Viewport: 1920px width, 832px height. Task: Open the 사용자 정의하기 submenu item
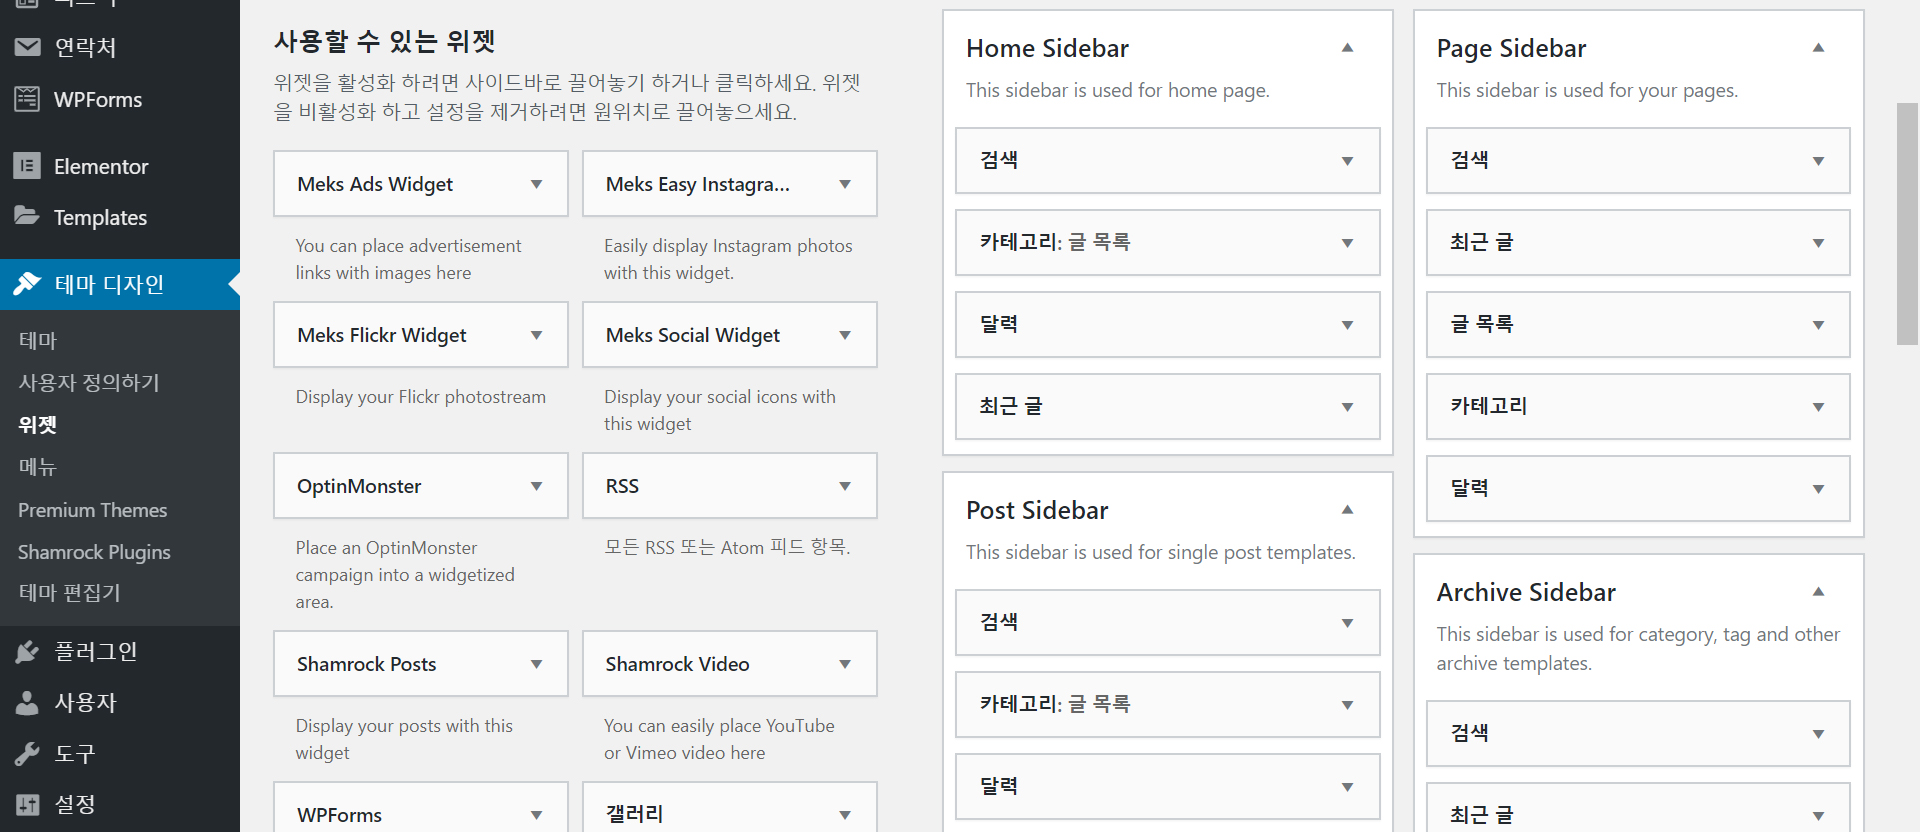pos(89,382)
